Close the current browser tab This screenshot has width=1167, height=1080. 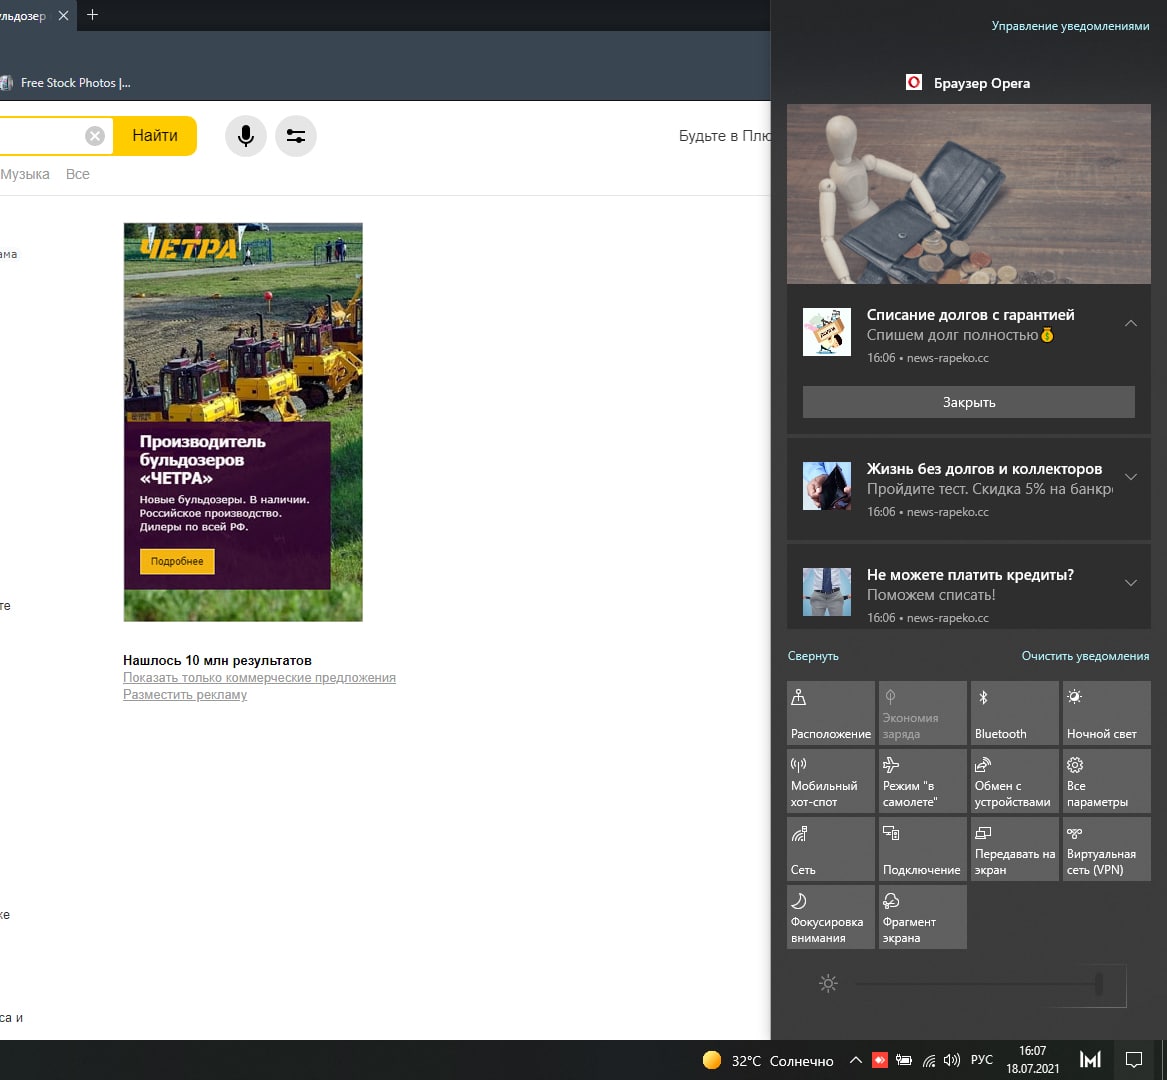point(64,16)
